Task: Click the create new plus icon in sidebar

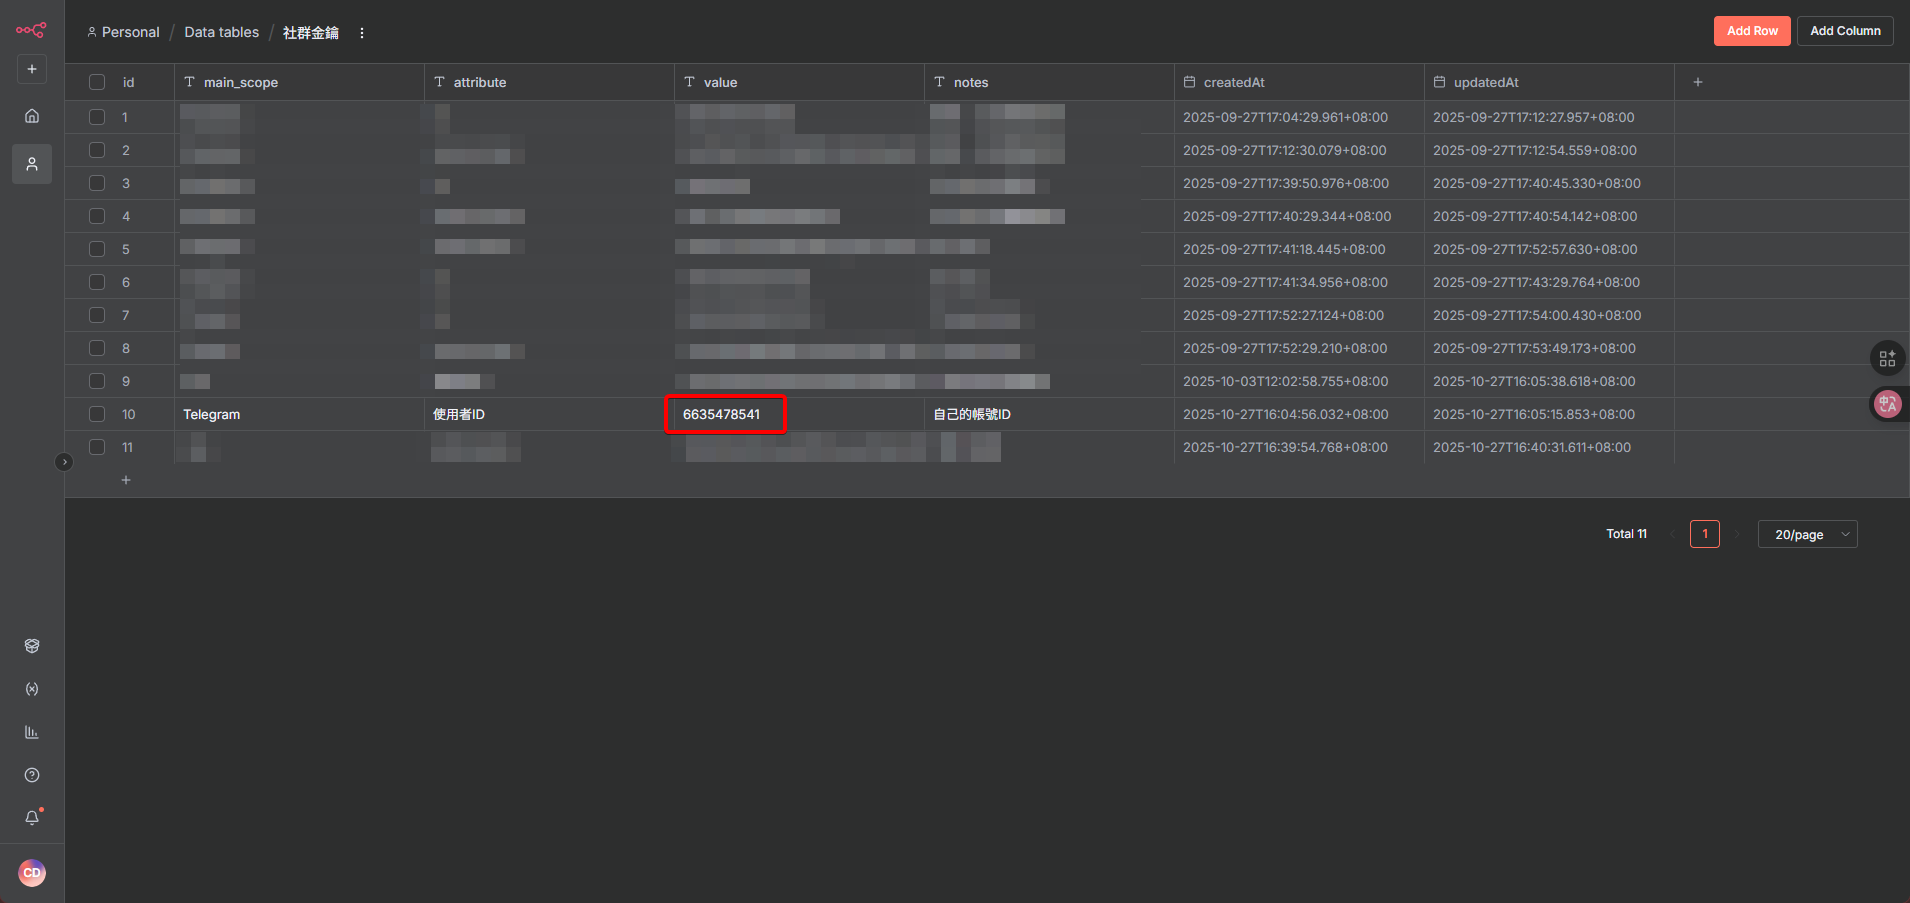Action: tap(32, 69)
